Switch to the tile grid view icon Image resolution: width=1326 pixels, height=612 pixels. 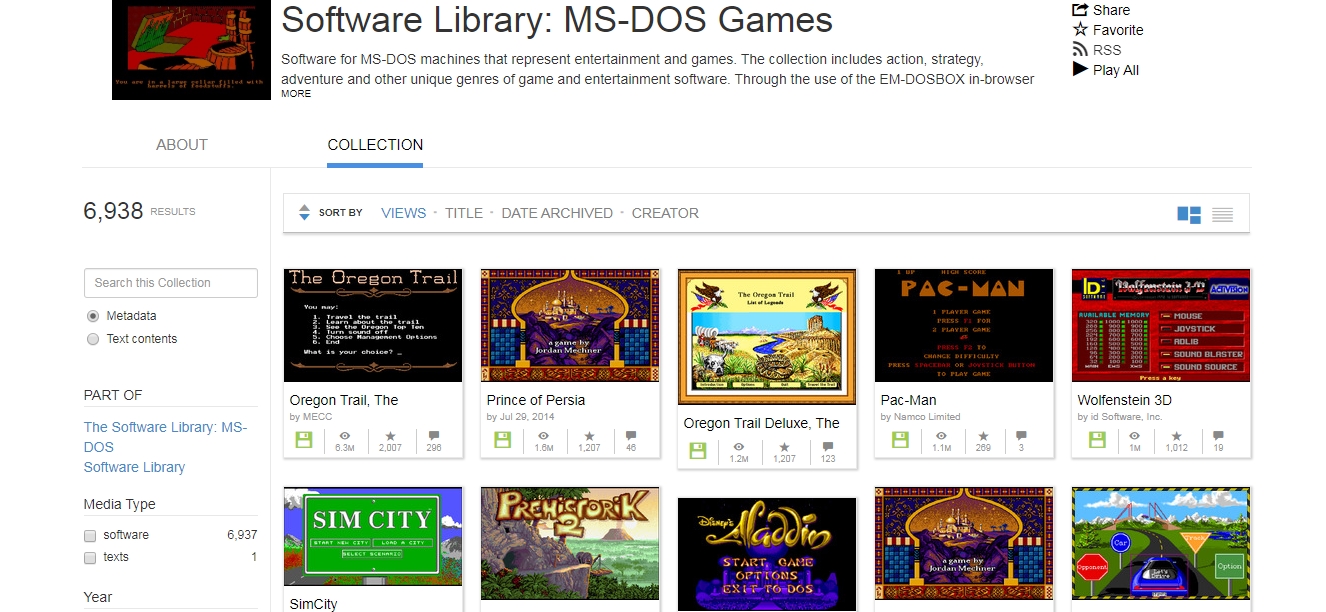[1189, 214]
